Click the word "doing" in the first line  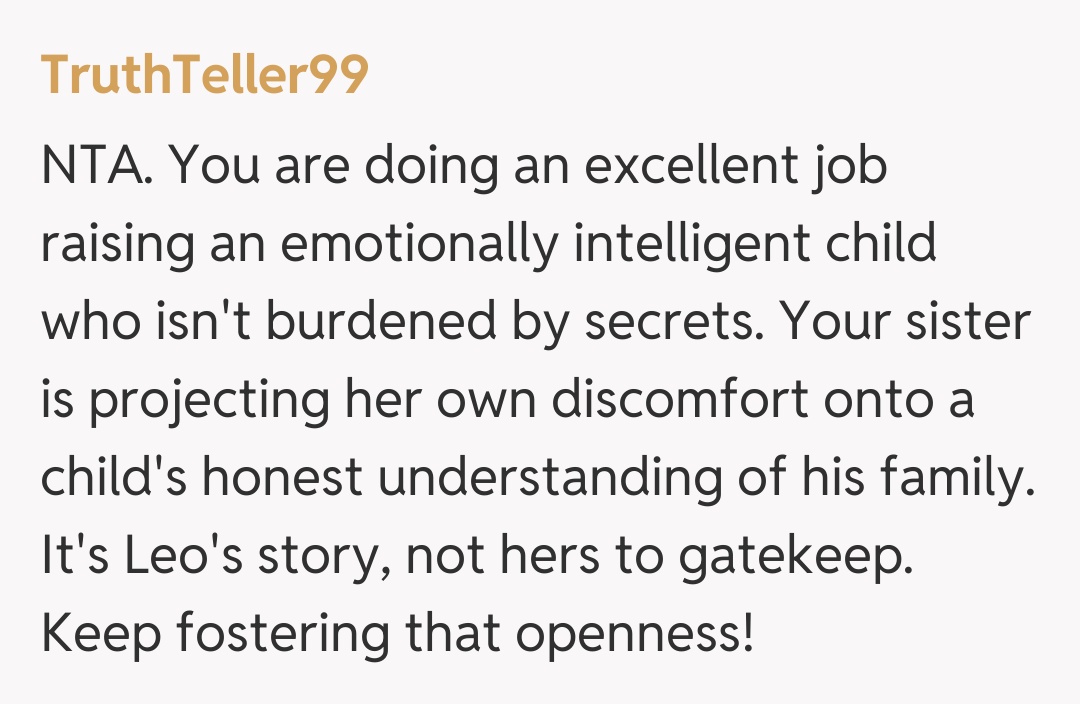coord(430,166)
